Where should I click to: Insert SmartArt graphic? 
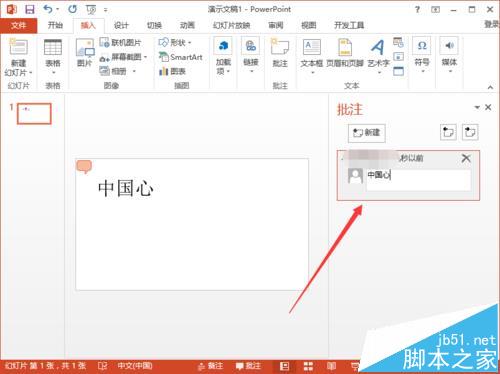point(181,57)
